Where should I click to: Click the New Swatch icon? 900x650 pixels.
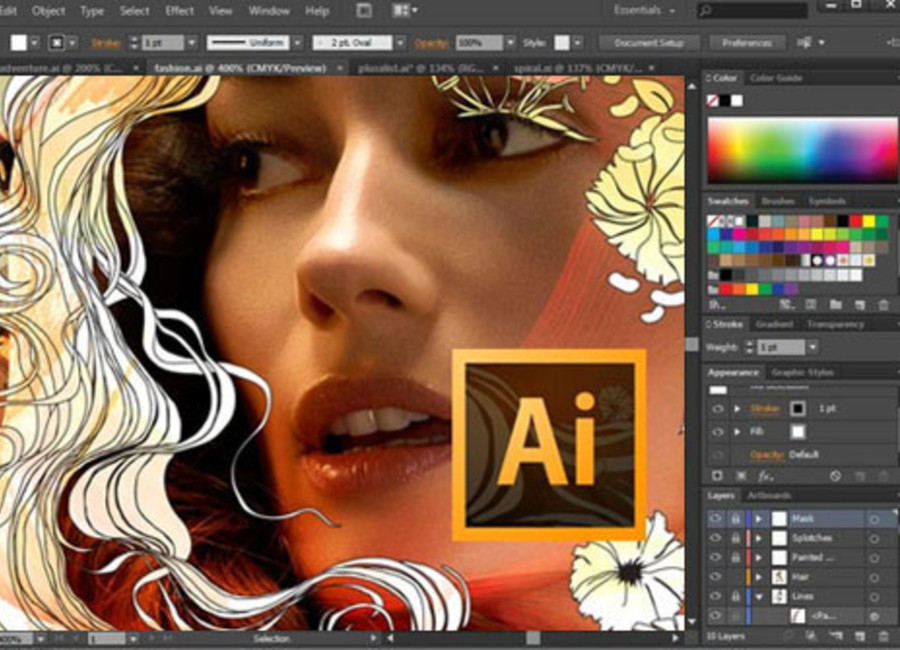859,305
